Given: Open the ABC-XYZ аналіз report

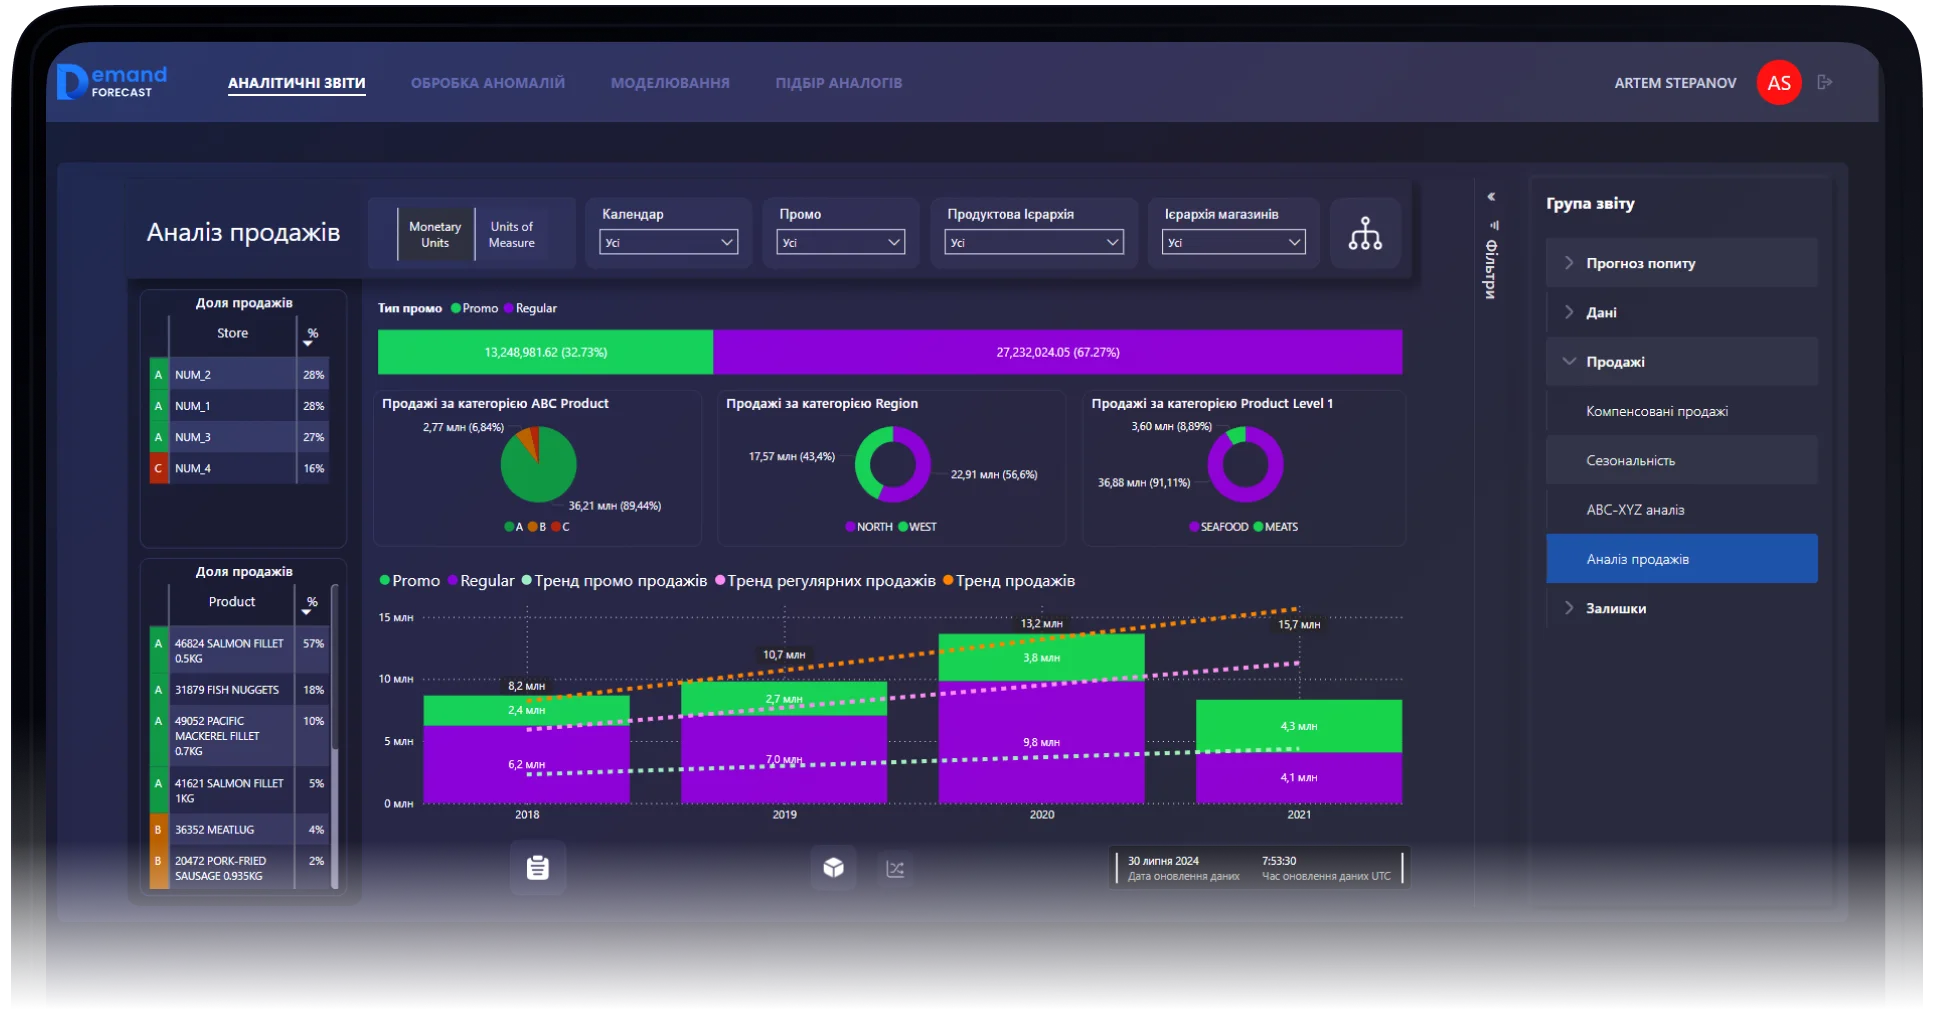Looking at the screenshot, I should pyautogui.click(x=1635, y=510).
